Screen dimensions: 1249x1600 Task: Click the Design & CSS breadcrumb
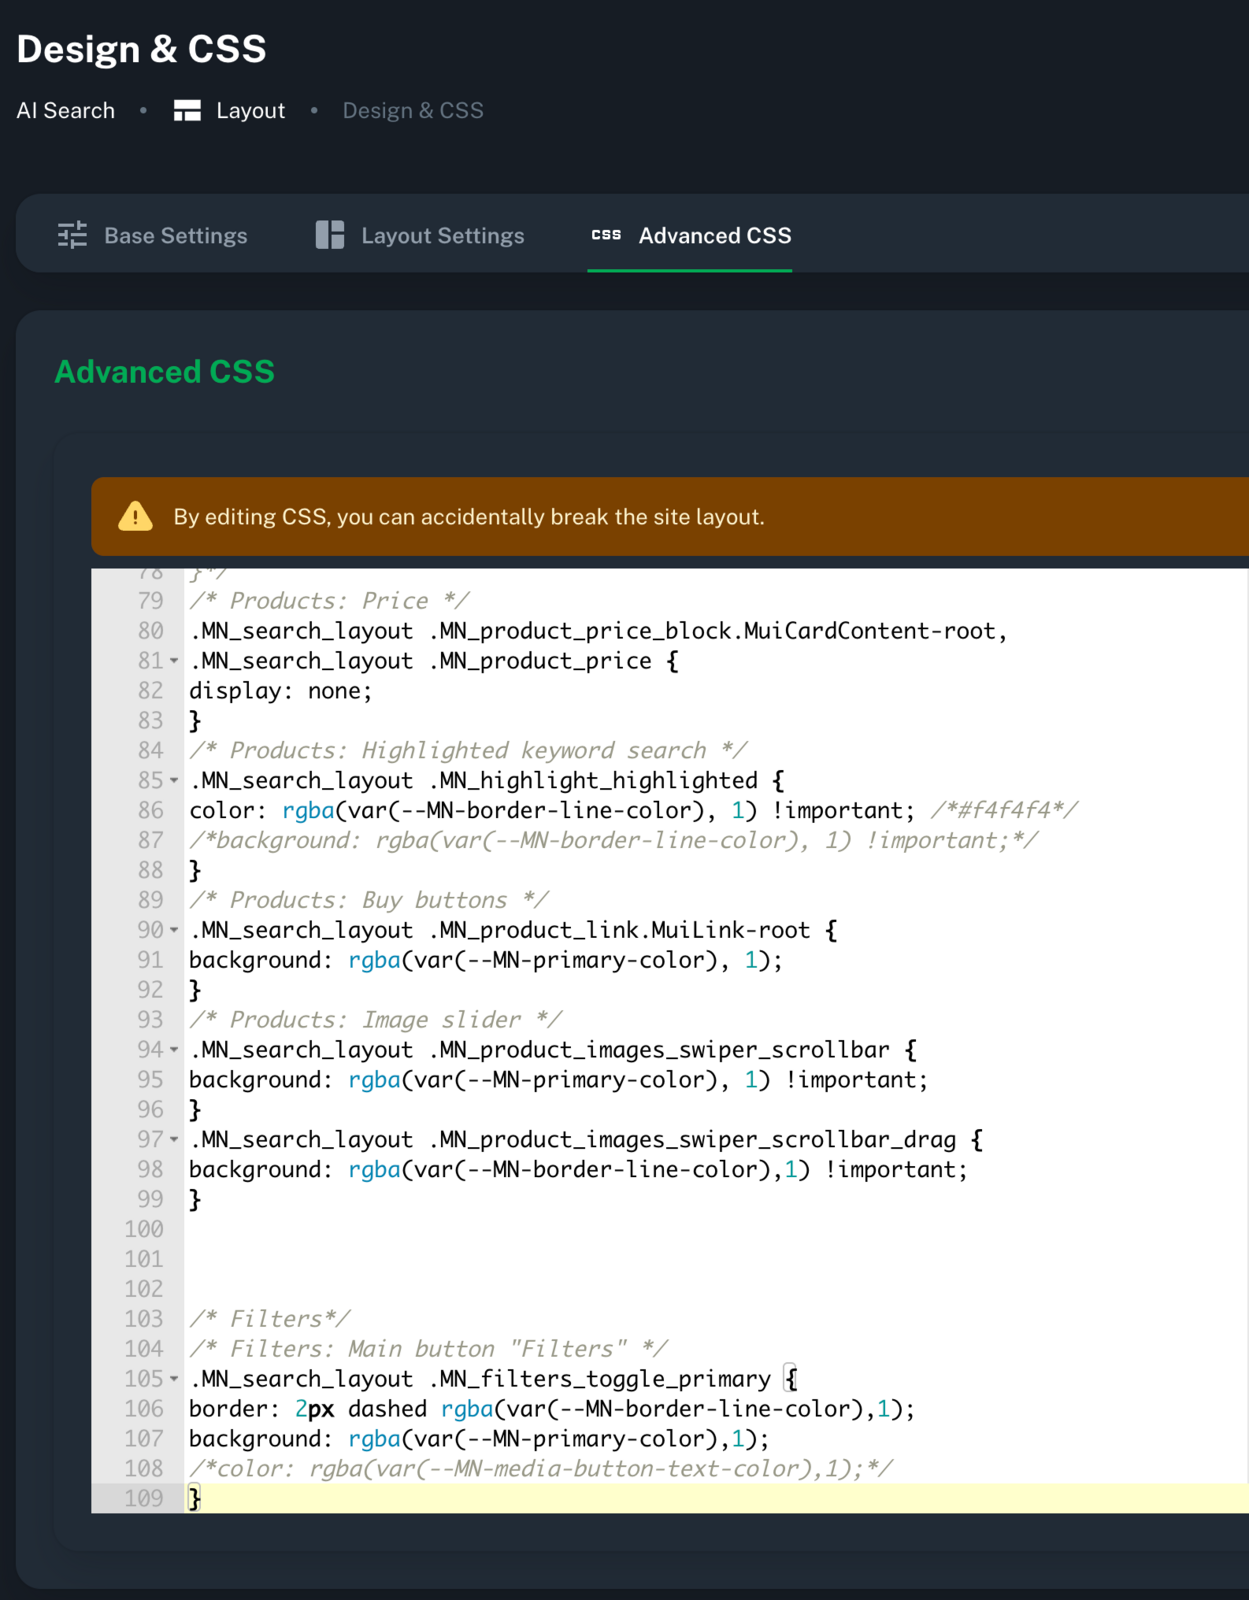point(413,111)
